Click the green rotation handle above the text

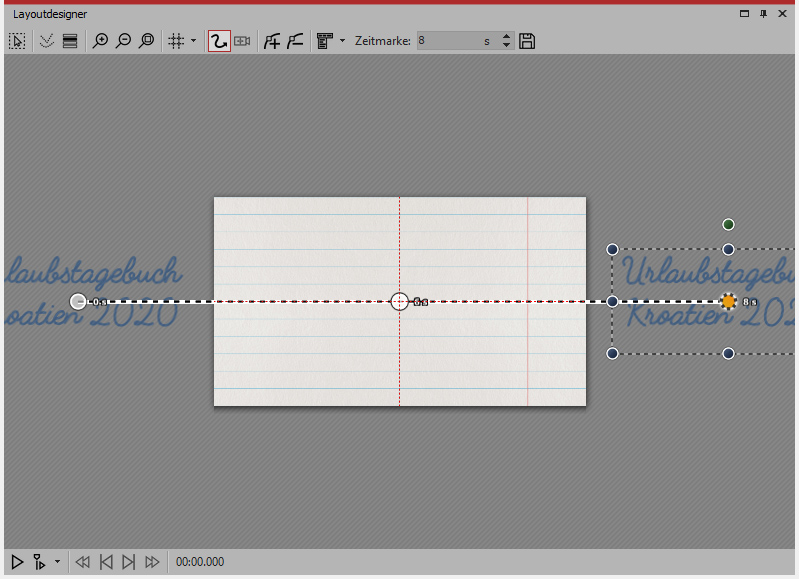click(x=729, y=224)
